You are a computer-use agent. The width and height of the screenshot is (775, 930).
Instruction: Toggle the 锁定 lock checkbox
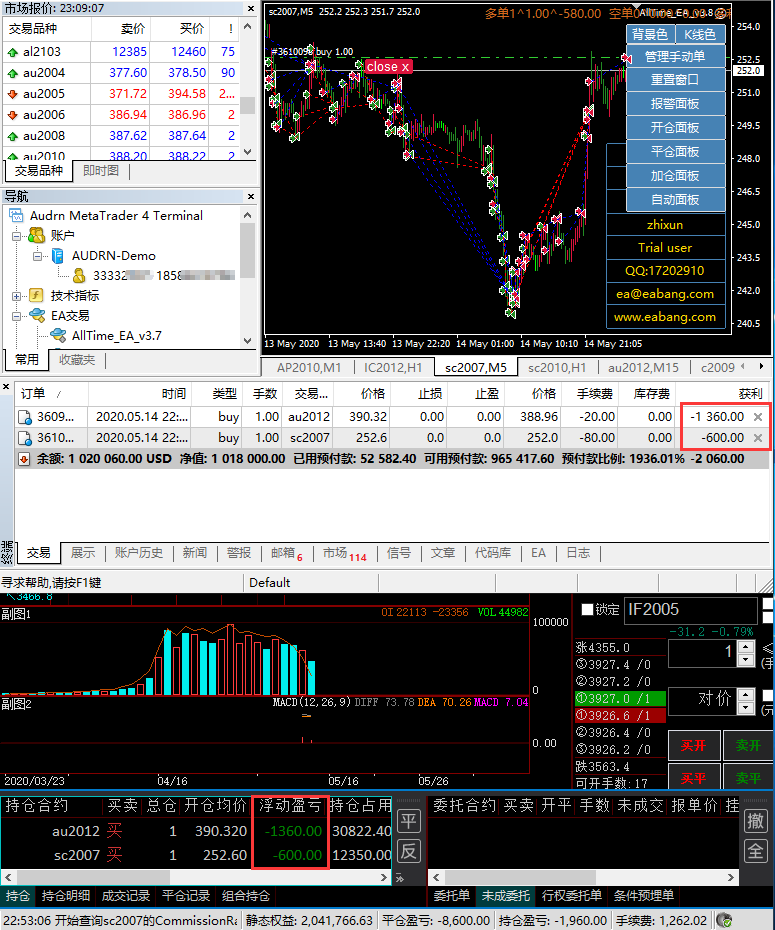[587, 609]
